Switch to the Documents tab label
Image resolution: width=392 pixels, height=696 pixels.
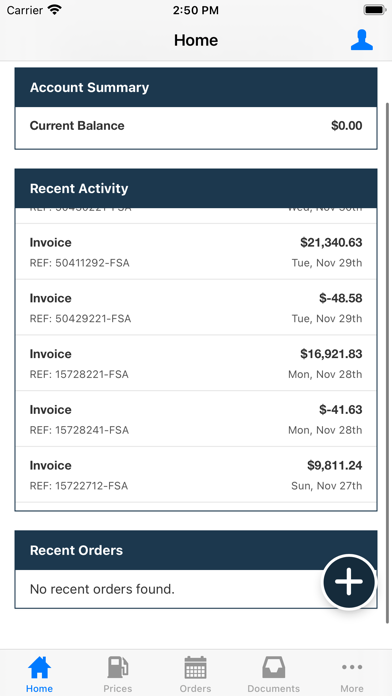(x=273, y=688)
